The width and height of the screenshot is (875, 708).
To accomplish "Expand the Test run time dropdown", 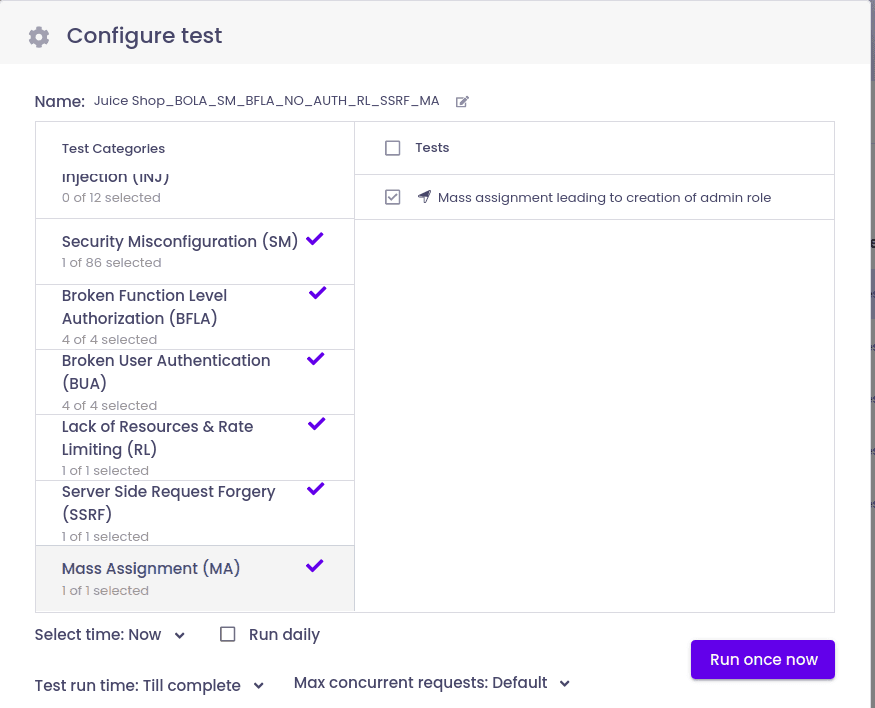I will (149, 686).
